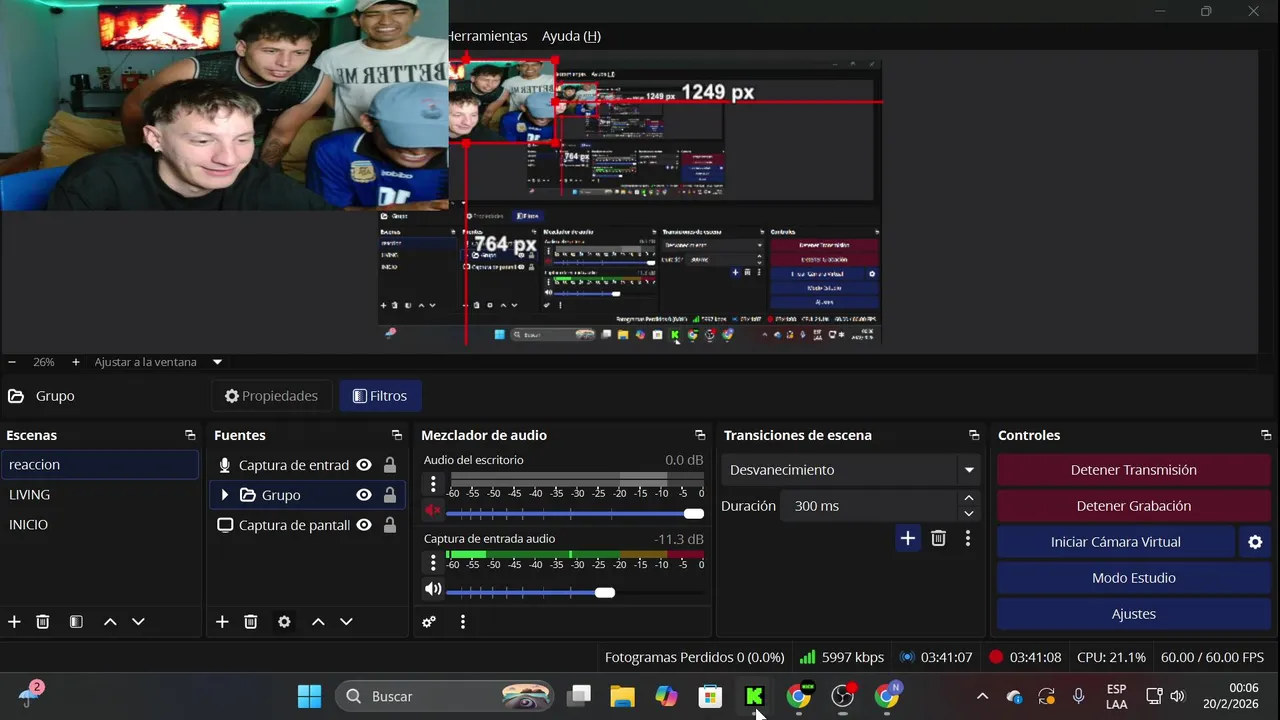Undock the Mezclador de audio panel
The image size is (1280, 720).
click(700, 435)
